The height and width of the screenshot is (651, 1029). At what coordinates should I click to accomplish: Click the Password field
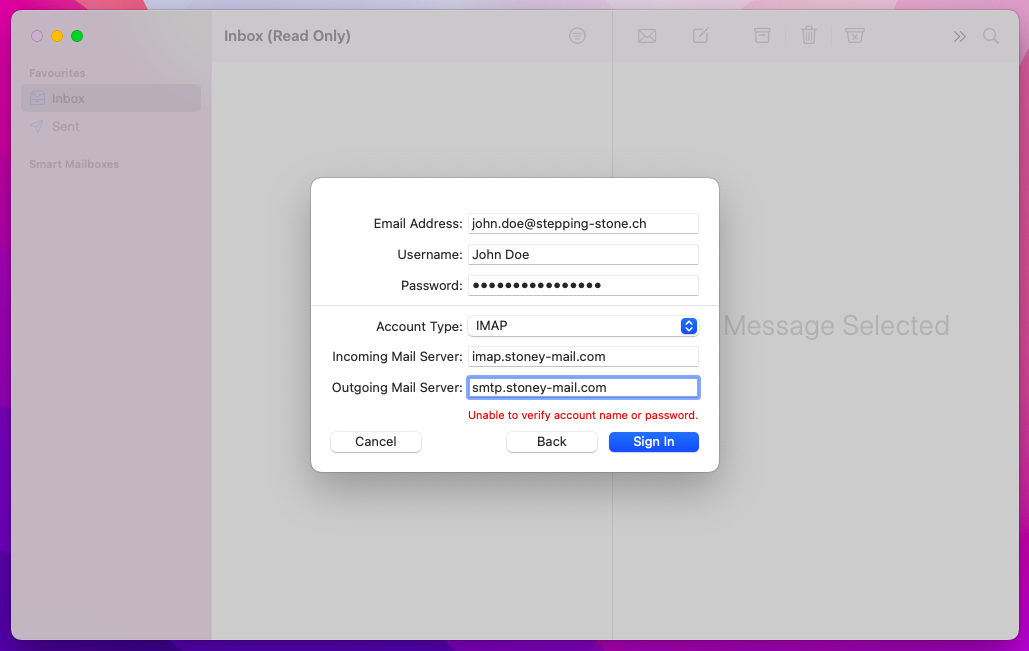click(583, 286)
